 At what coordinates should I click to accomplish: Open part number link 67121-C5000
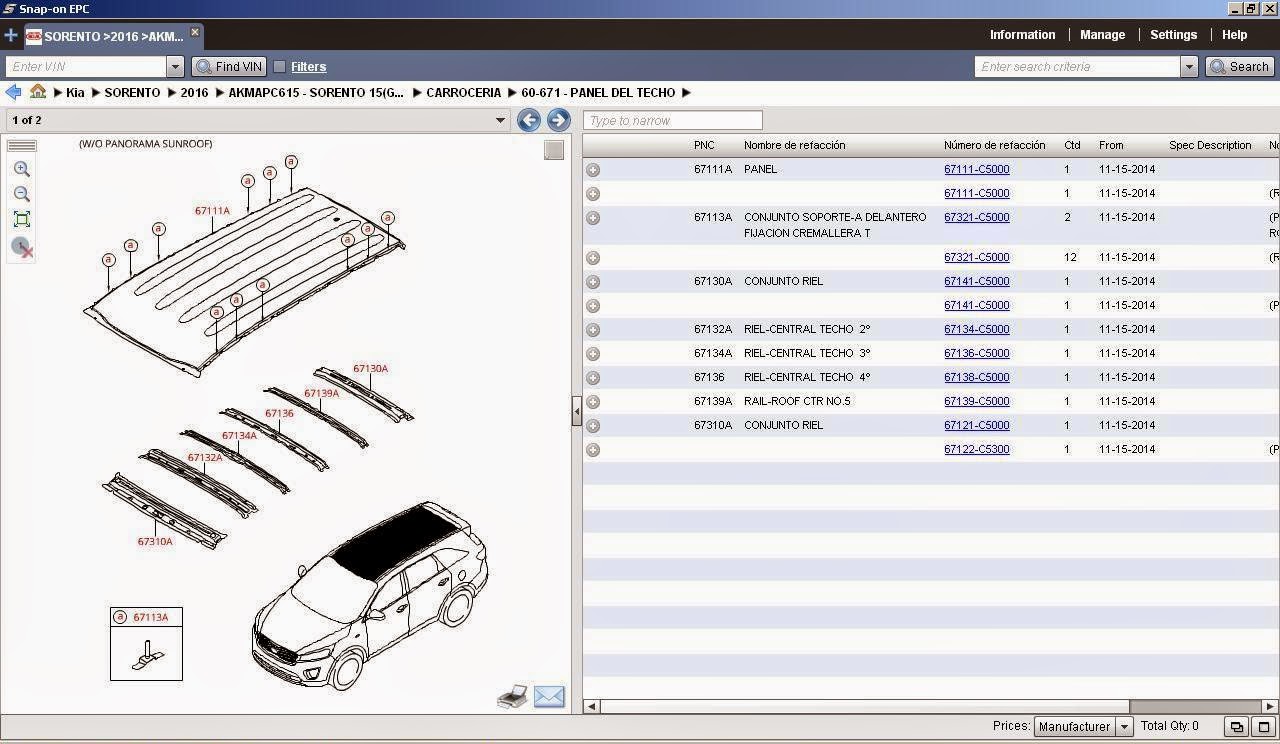pyautogui.click(x=976, y=425)
